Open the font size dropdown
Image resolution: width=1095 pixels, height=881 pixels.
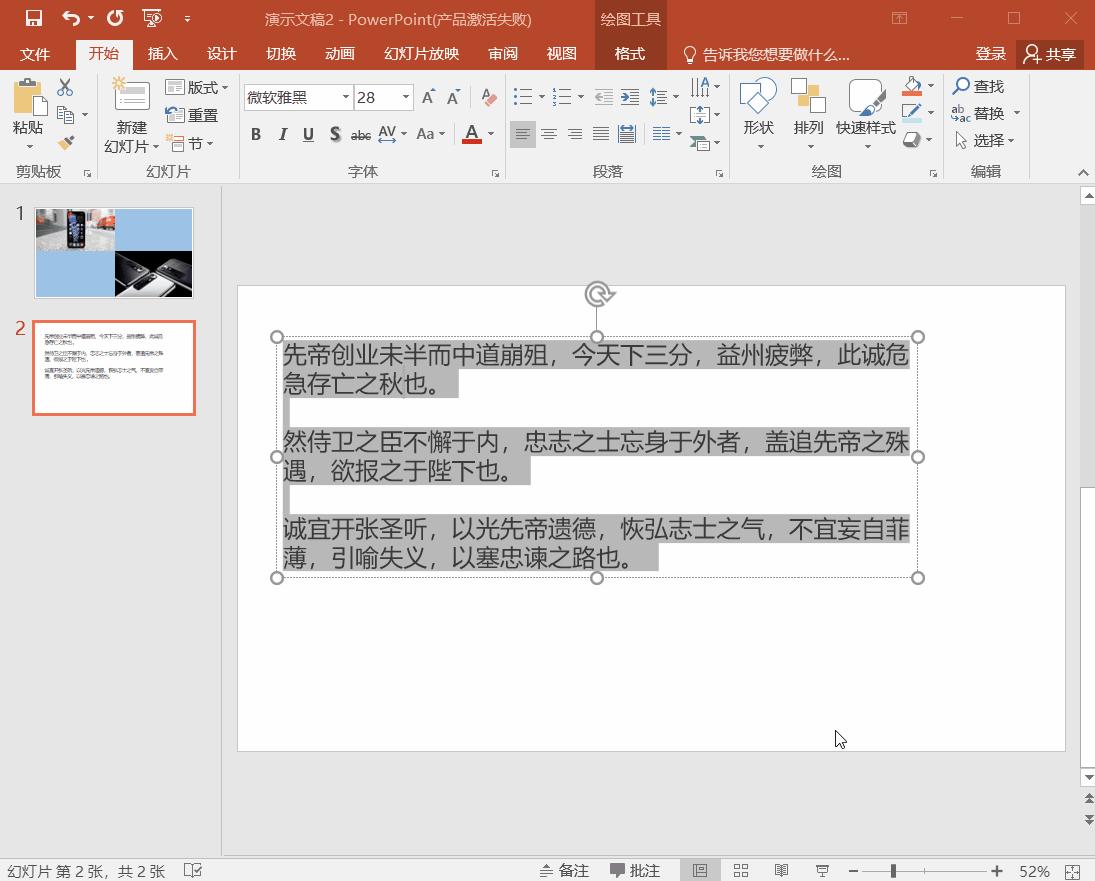(x=406, y=97)
